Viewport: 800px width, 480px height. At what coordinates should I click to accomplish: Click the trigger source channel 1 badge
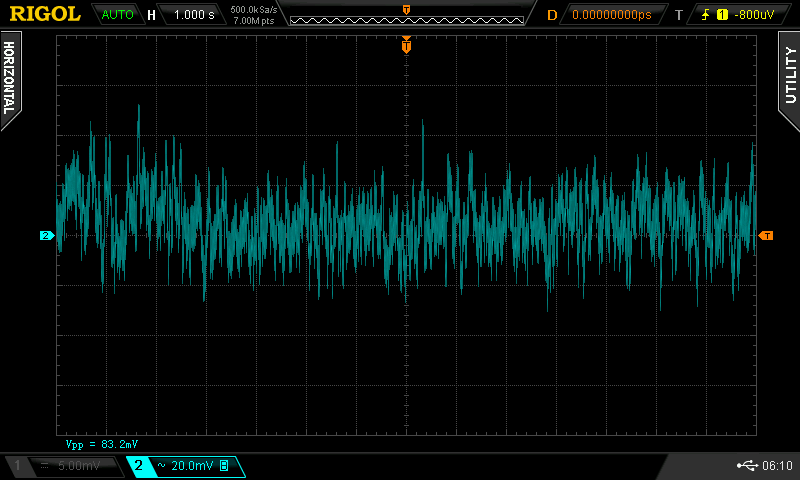coord(722,15)
